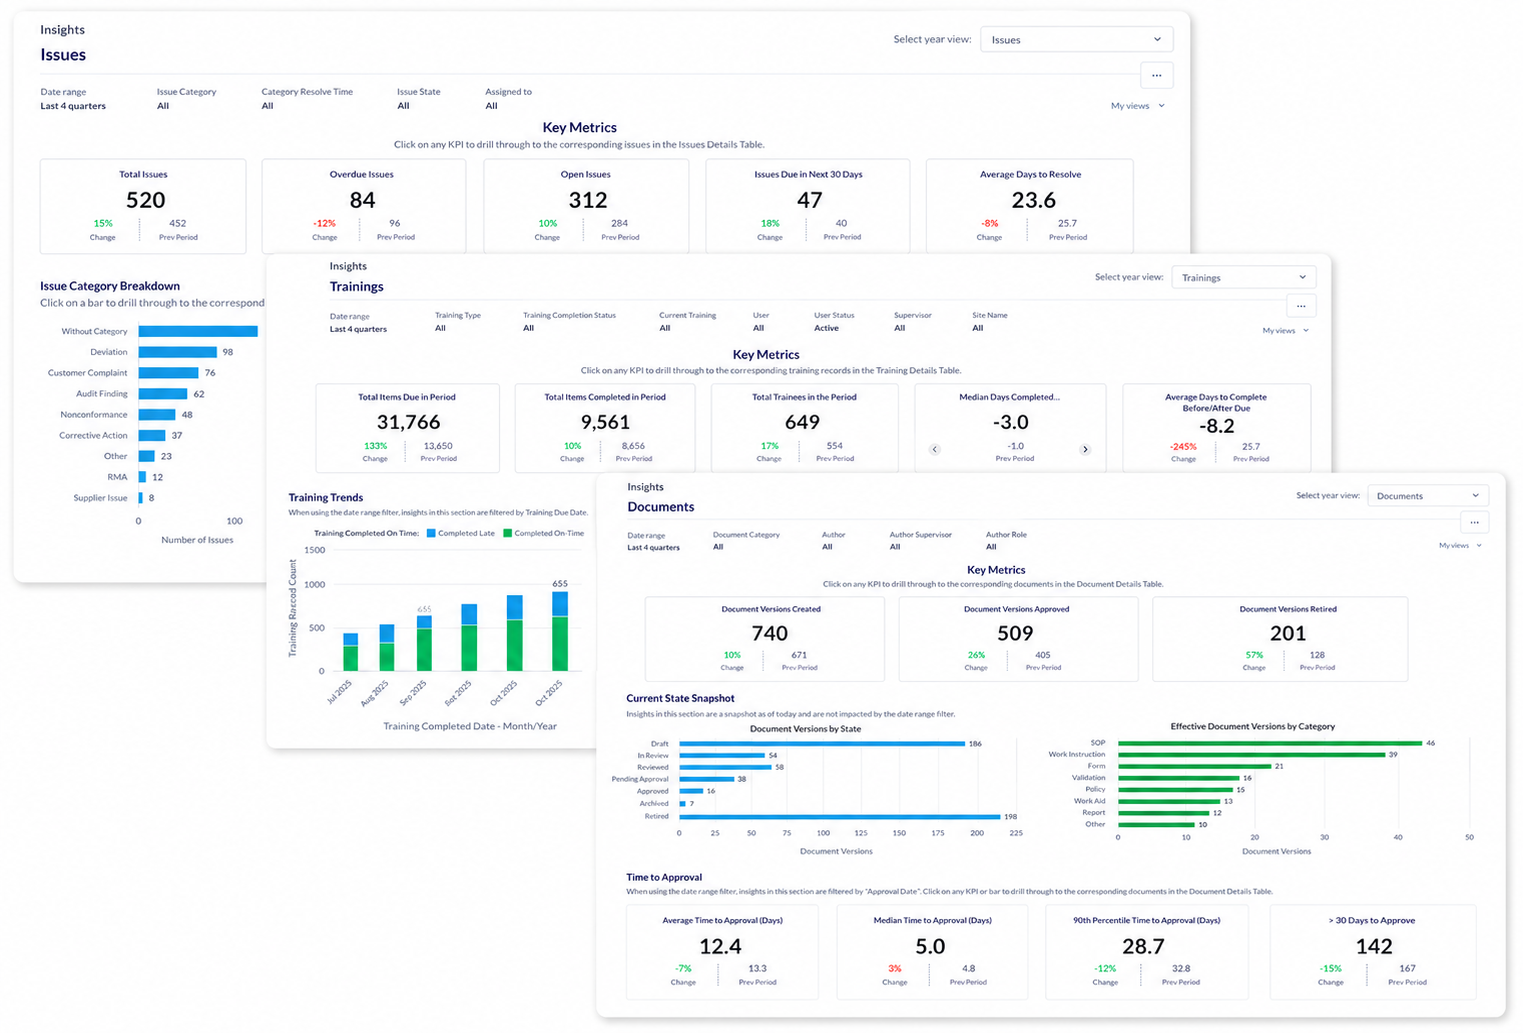
Task: Open the Document Category filter
Action: pyautogui.click(x=746, y=540)
